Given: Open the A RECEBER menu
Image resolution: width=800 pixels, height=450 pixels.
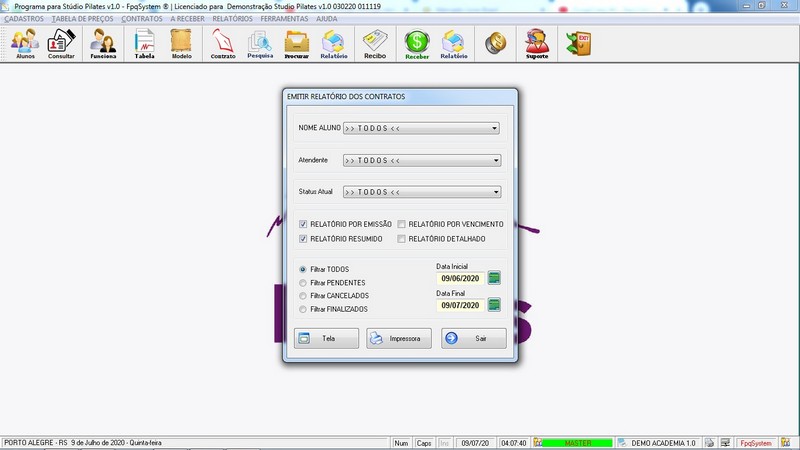Looking at the screenshot, I should click(x=187, y=19).
